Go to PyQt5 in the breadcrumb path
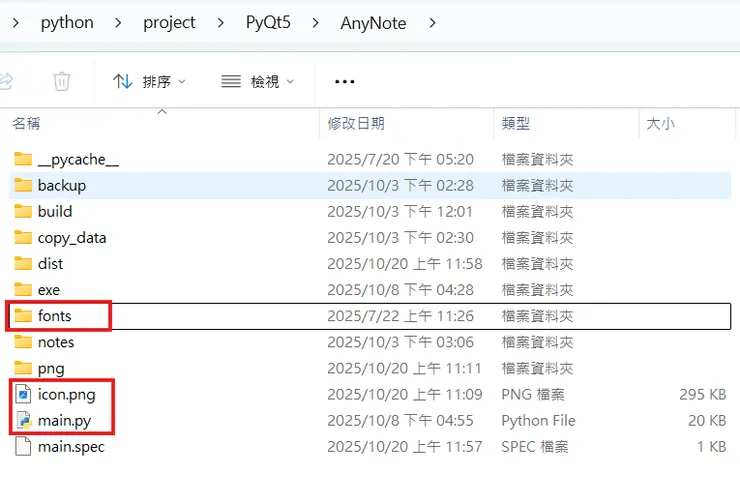The height and width of the screenshot is (504, 740). point(268,23)
